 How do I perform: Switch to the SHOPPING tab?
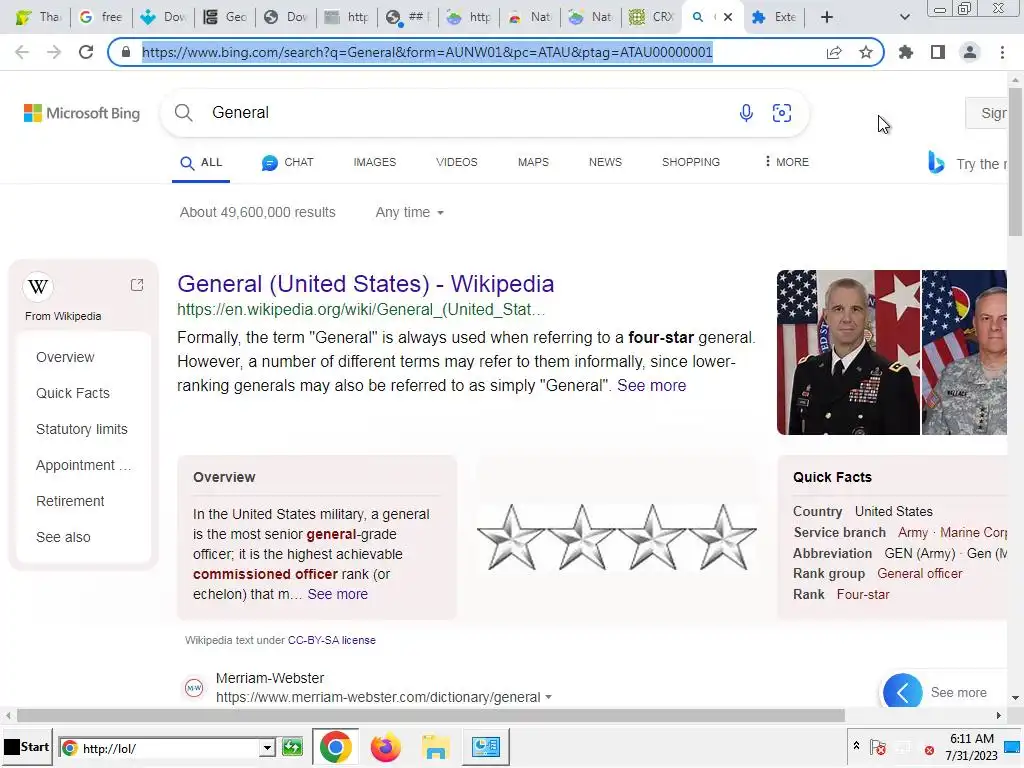click(691, 162)
